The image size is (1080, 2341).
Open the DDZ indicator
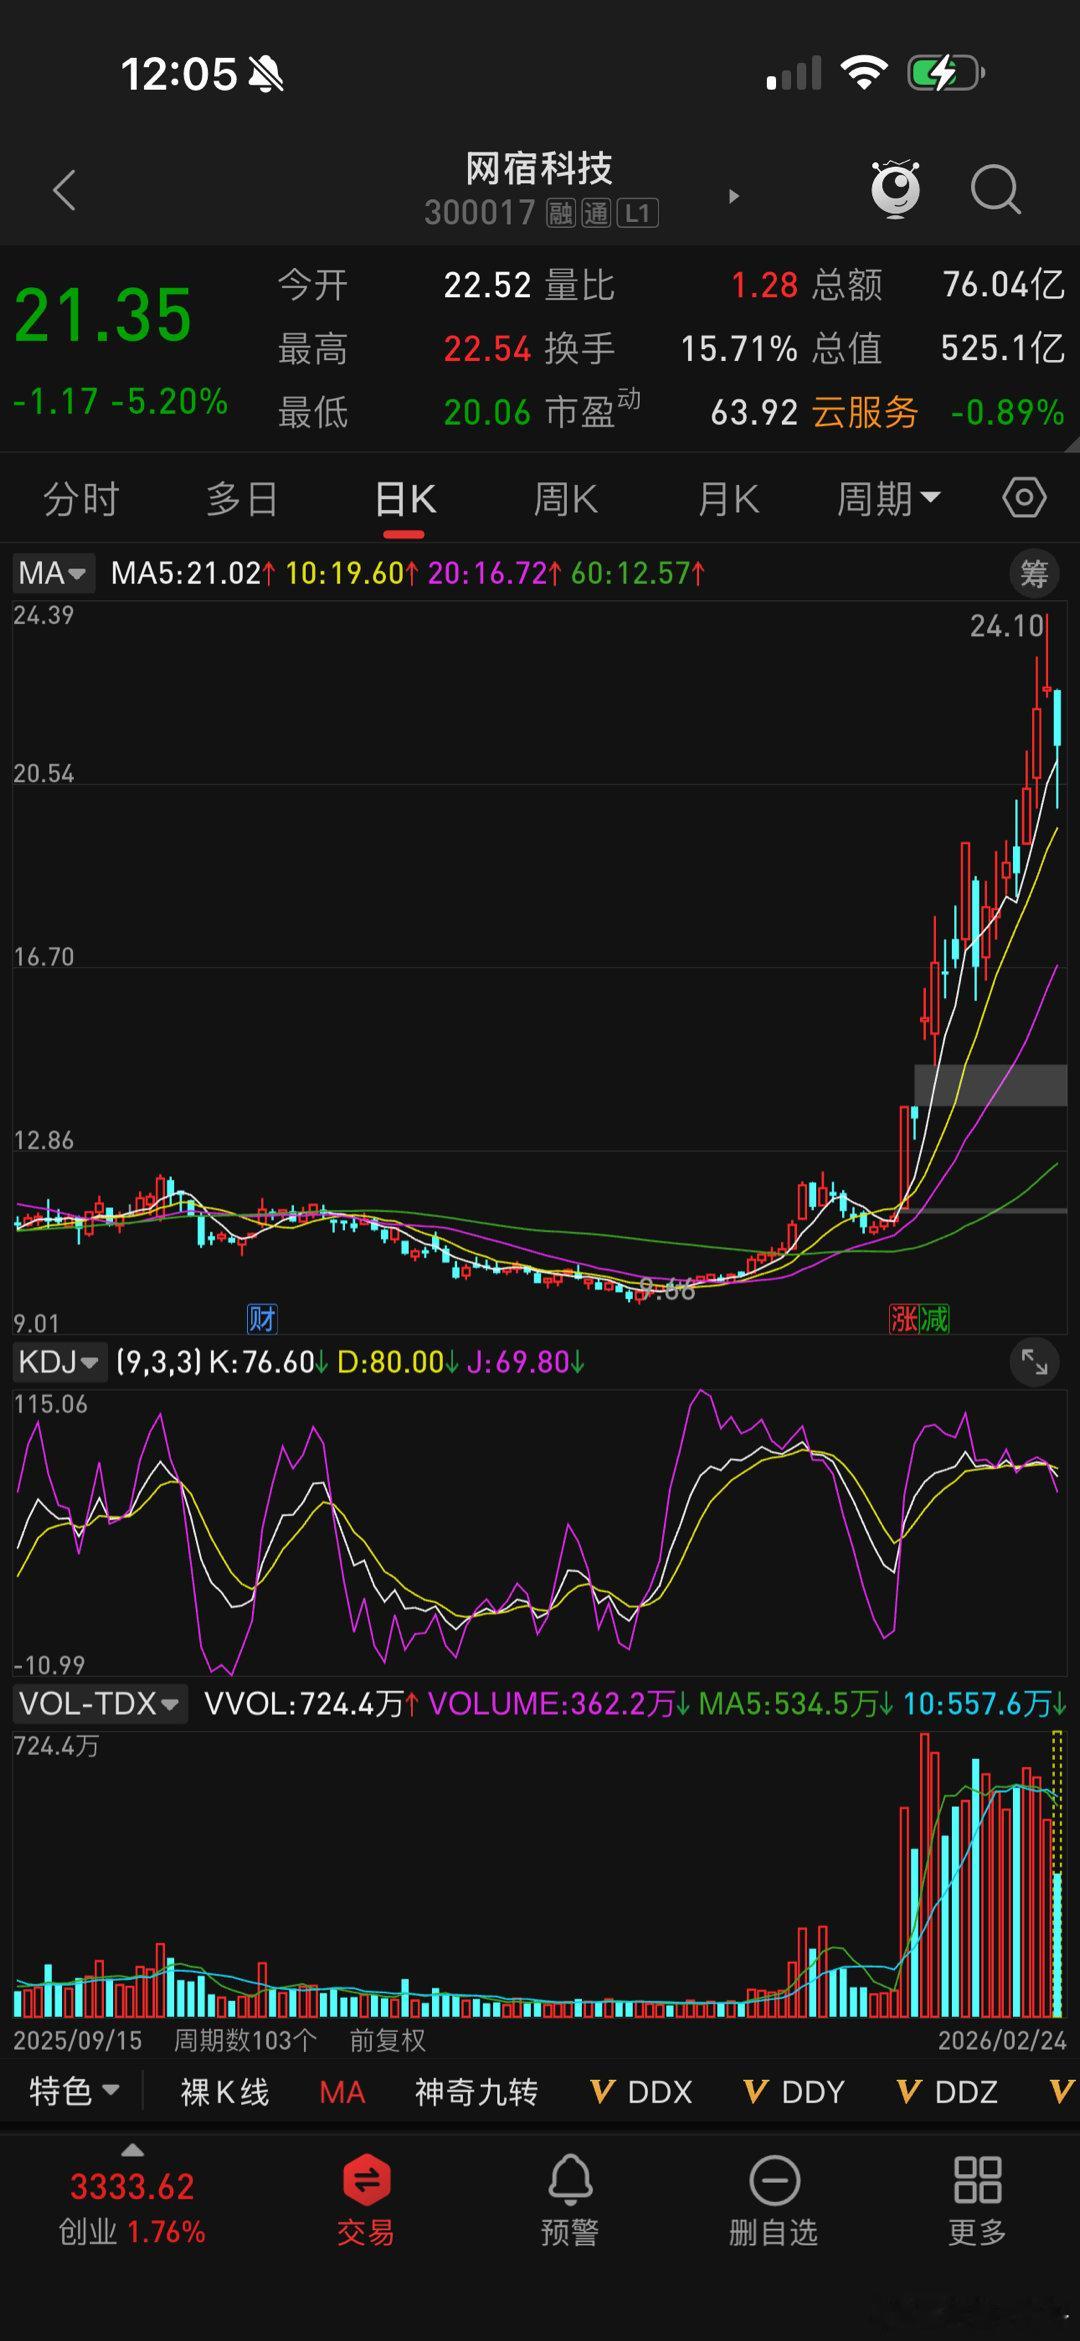947,2092
